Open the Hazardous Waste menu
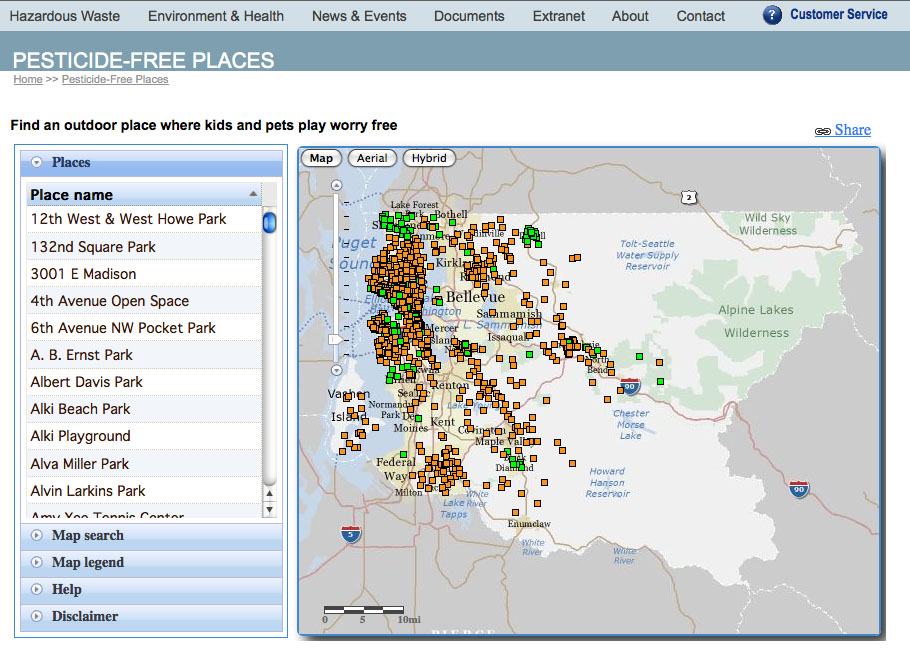The width and height of the screenshot is (910, 656). pos(65,16)
